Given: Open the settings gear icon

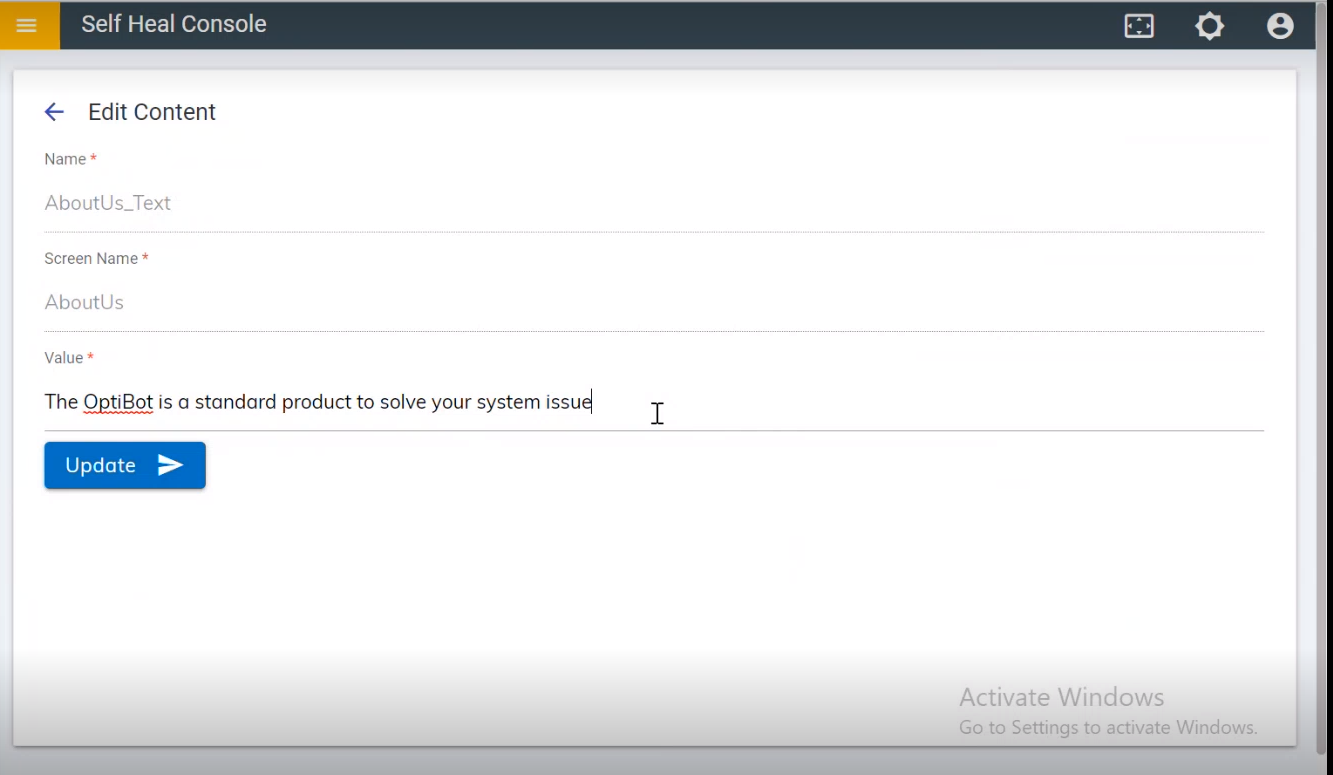Looking at the screenshot, I should 1210,26.
